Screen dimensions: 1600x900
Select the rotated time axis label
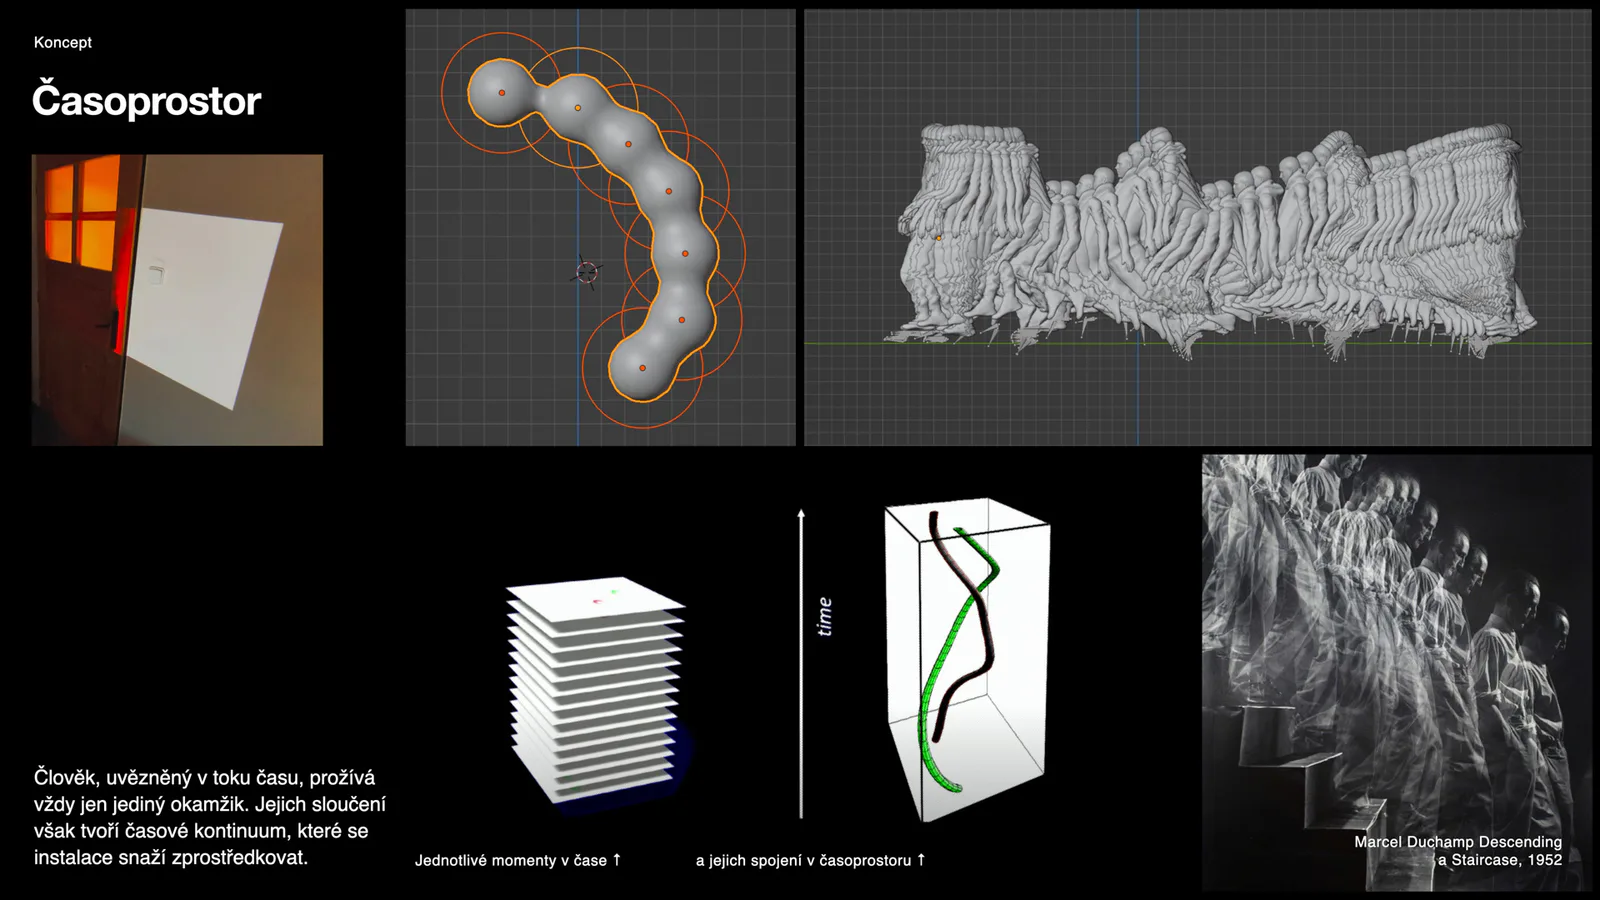[824, 616]
